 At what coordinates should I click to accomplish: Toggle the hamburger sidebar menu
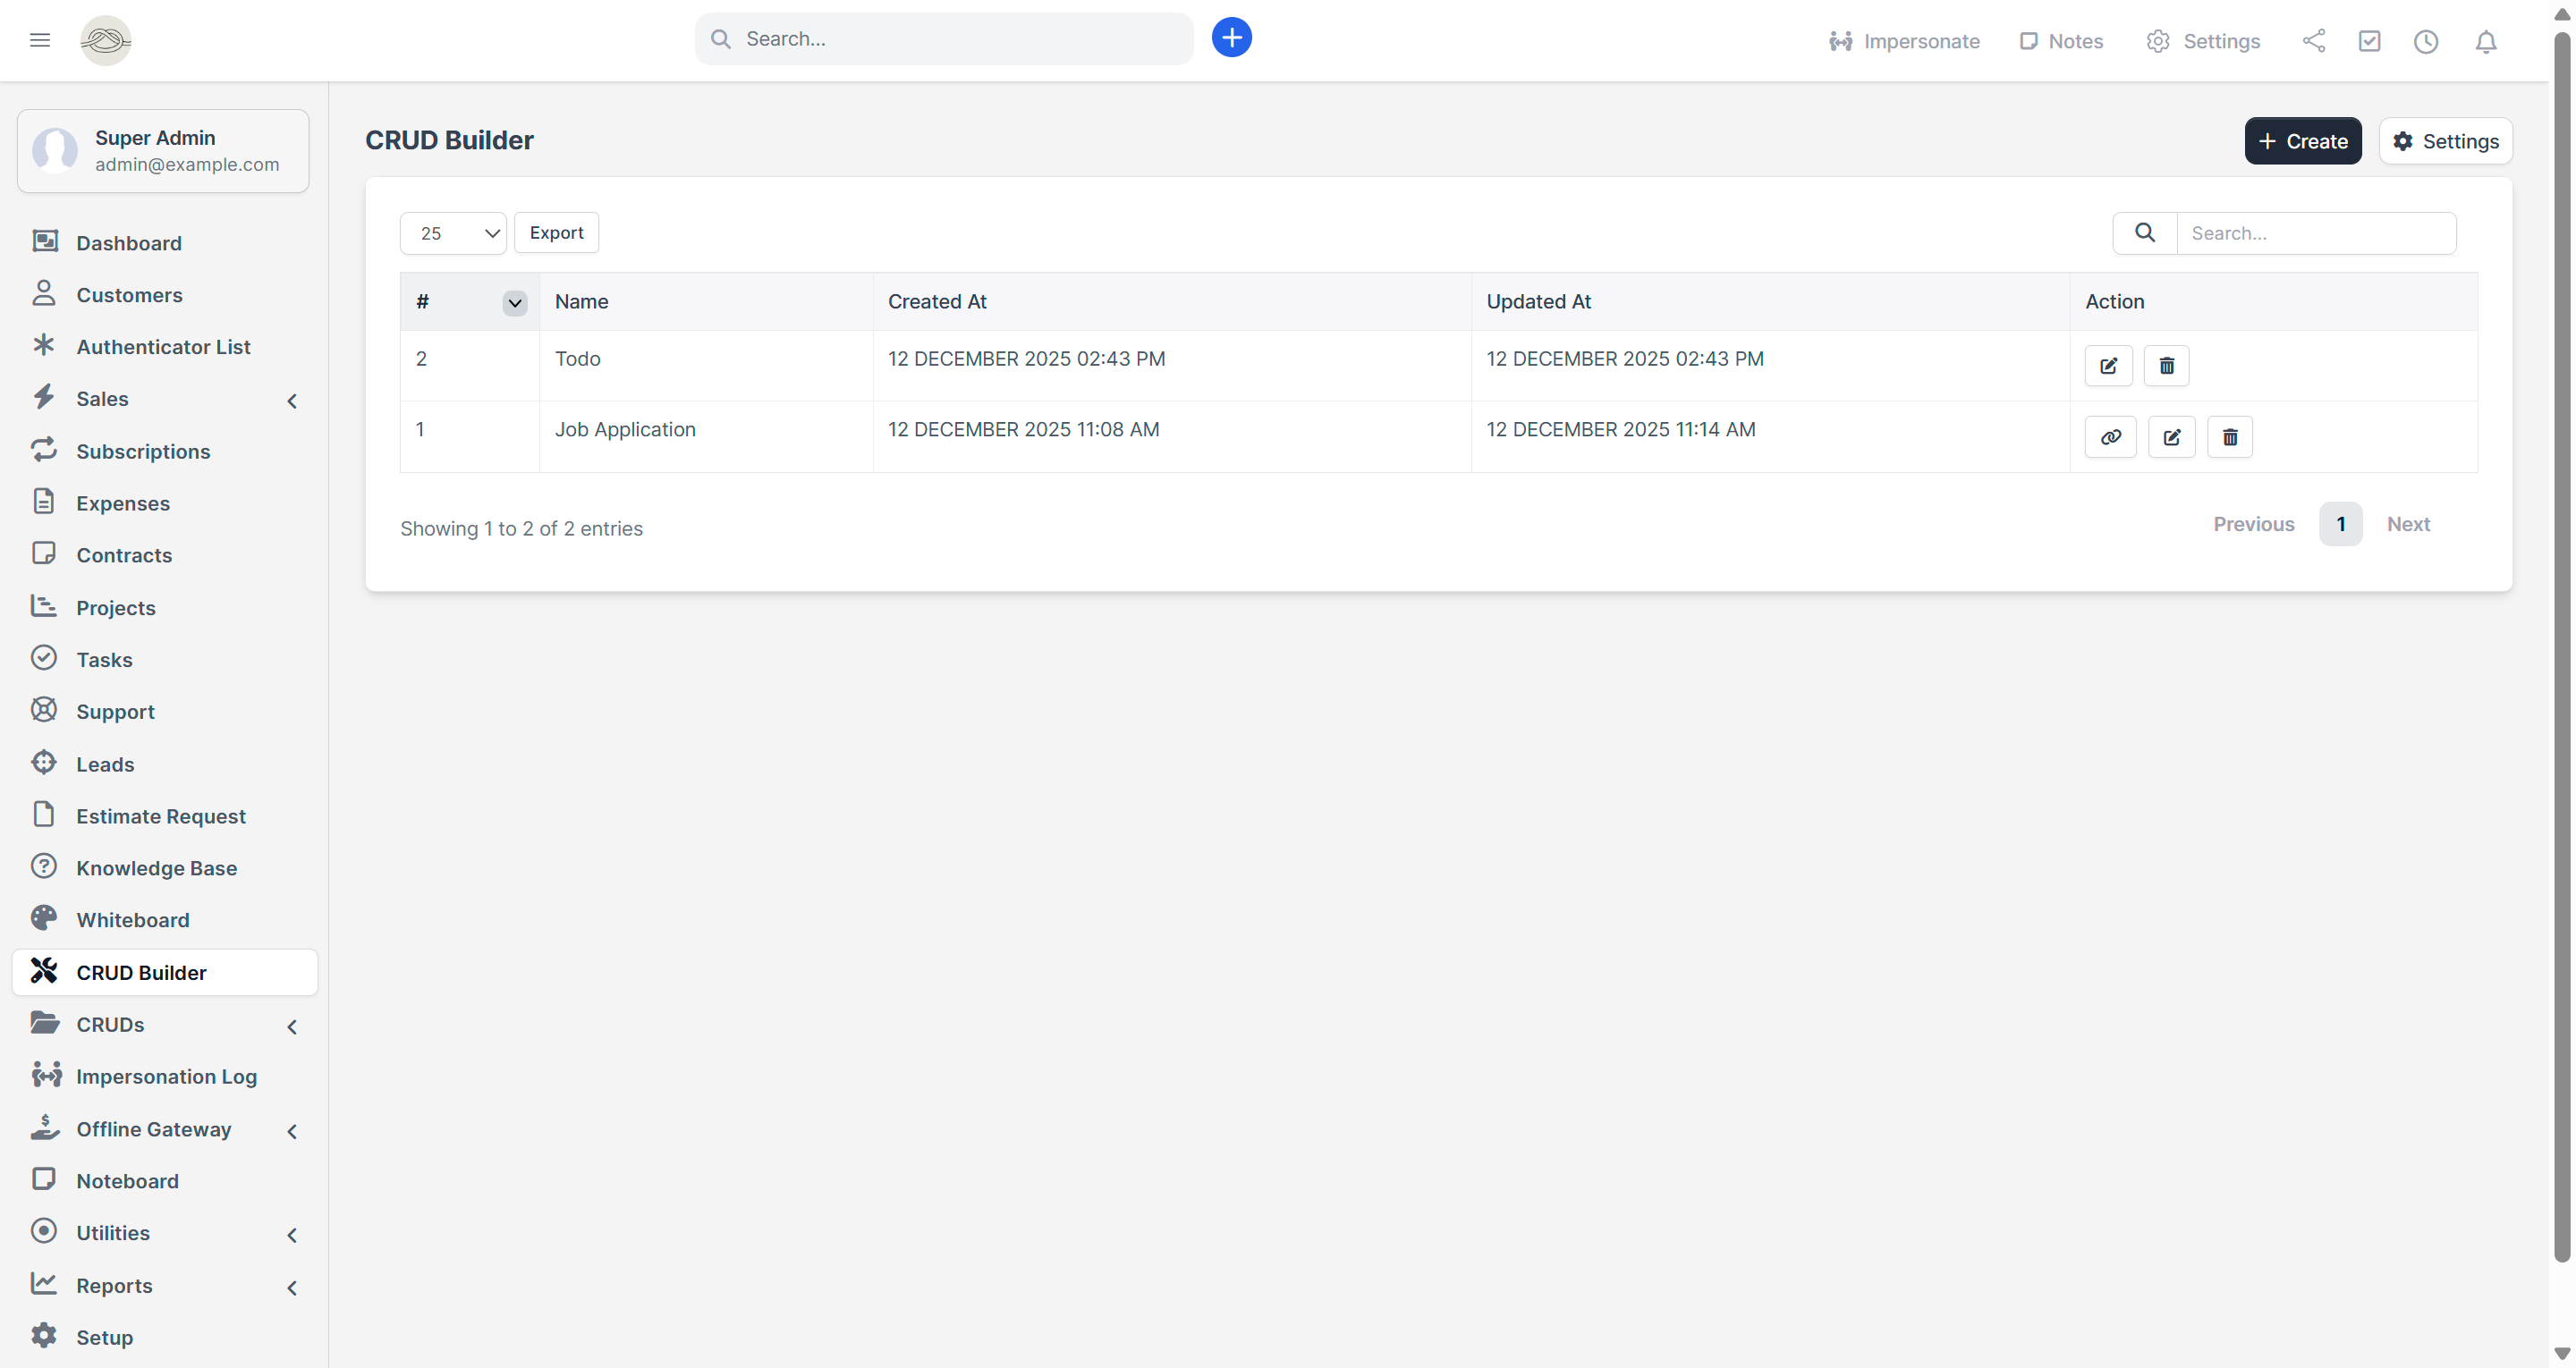coord(40,40)
